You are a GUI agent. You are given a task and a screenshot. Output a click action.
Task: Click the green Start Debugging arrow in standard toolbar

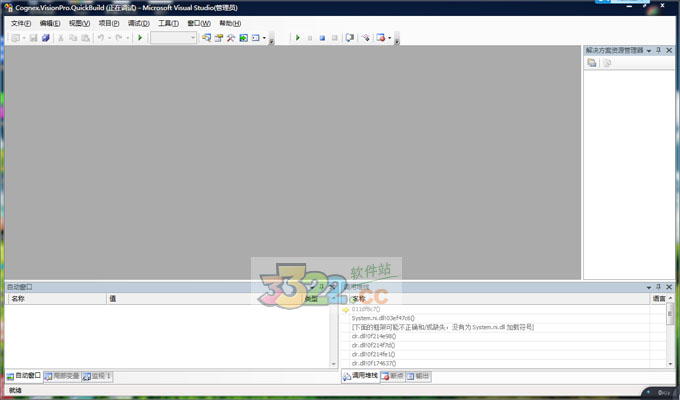[x=140, y=38]
